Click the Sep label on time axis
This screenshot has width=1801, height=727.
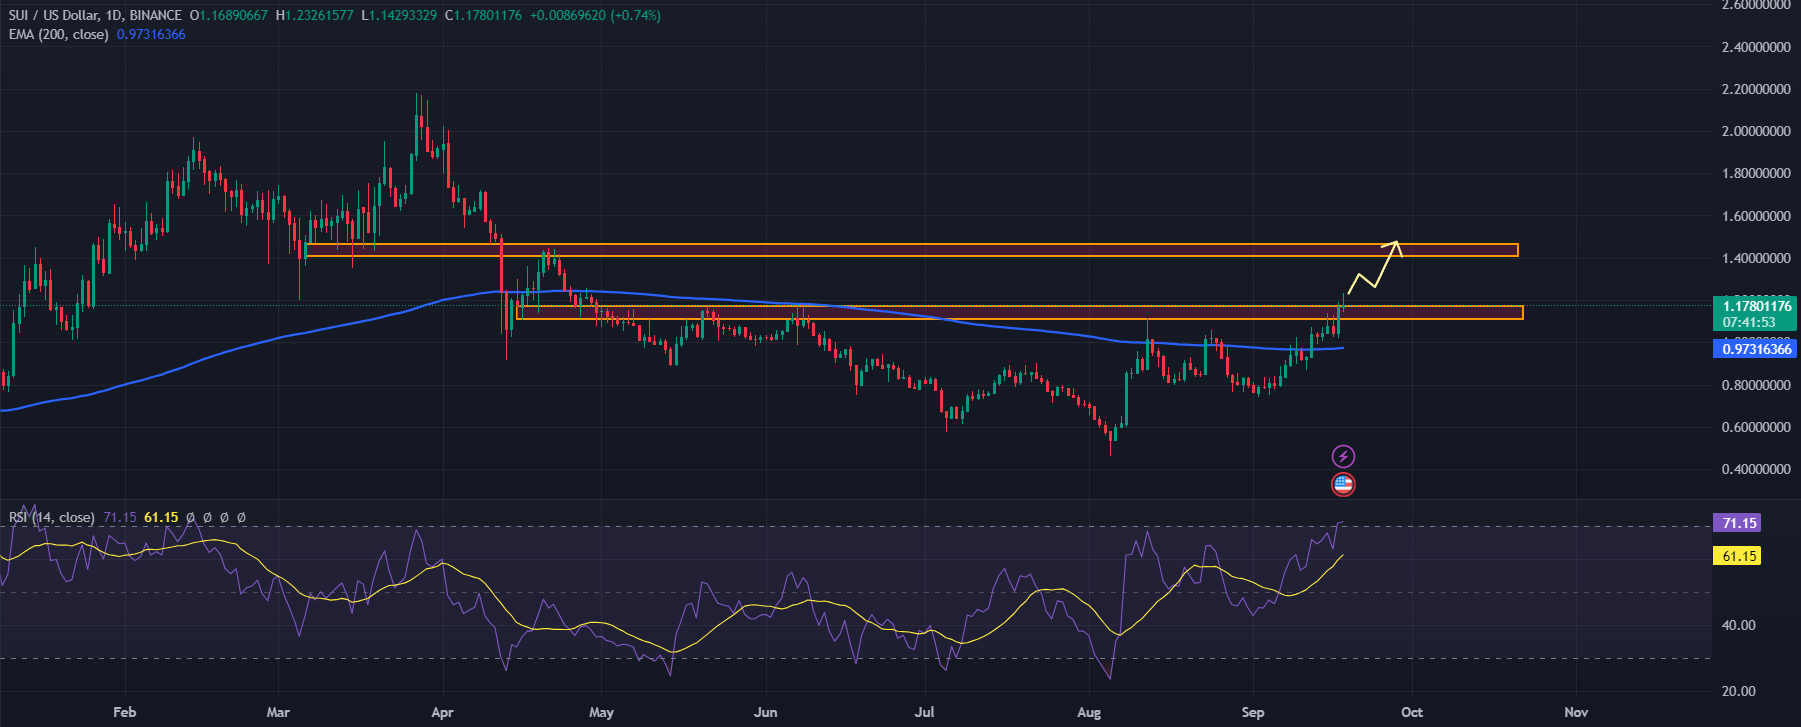(x=1252, y=712)
